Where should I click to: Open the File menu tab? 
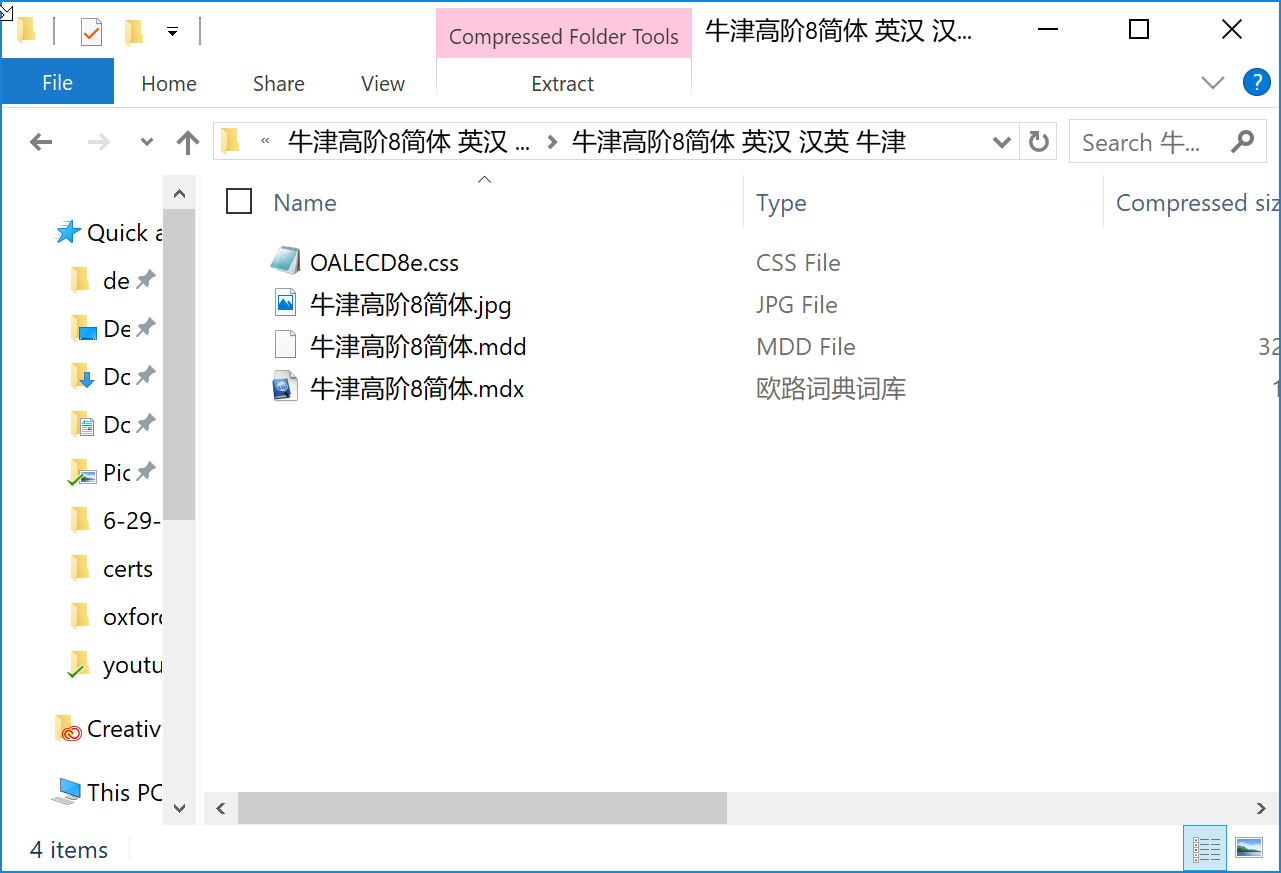point(57,83)
